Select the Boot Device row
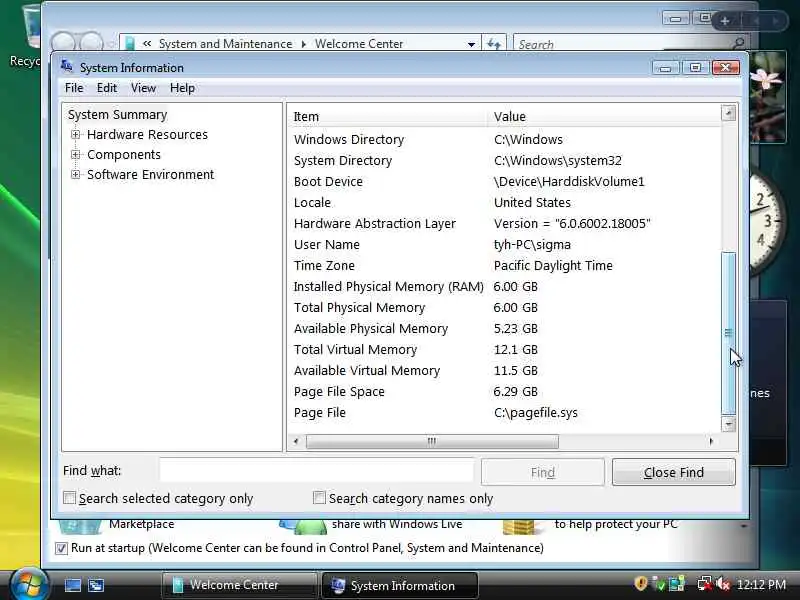 (x=504, y=181)
